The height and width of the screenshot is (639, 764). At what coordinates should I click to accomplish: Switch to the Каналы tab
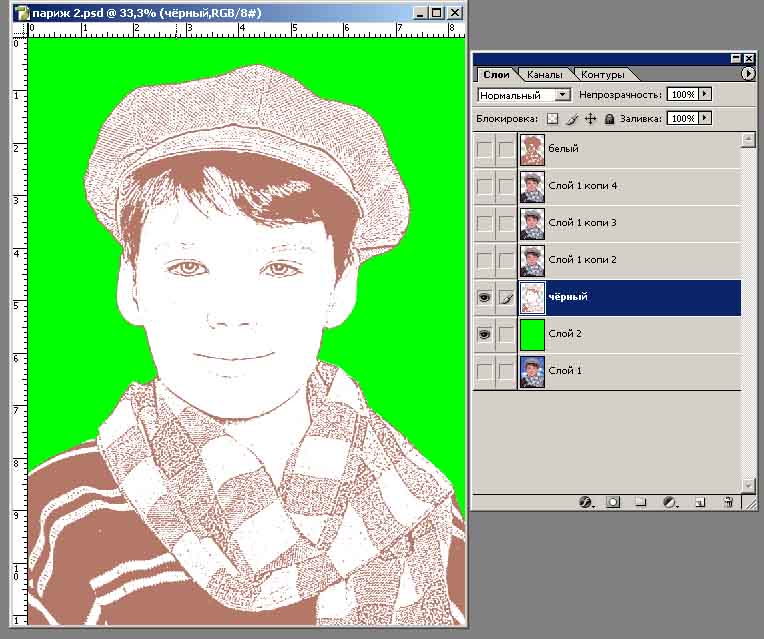coord(545,75)
